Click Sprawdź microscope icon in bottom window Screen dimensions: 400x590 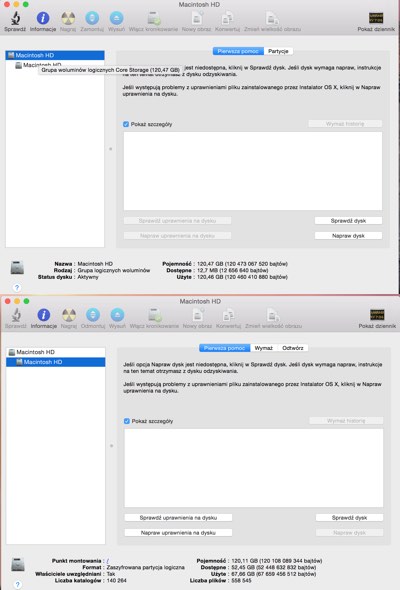[16, 315]
